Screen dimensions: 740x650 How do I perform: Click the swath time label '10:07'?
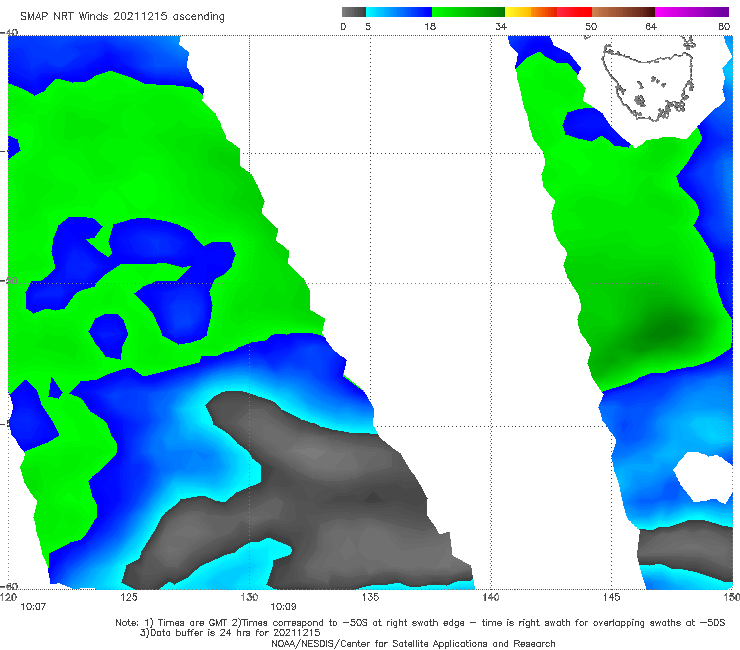[x=33, y=607]
